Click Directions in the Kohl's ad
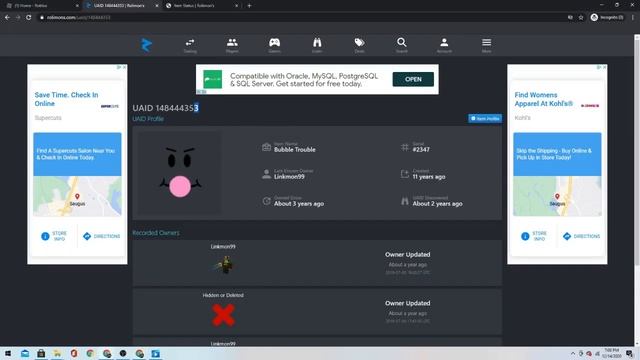This screenshot has height=360, width=640. click(582, 236)
